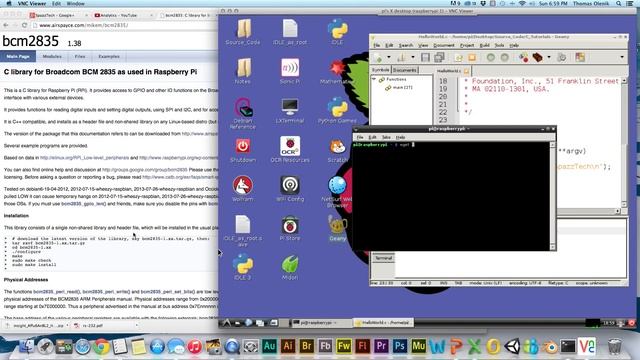The height and width of the screenshot is (360, 640).
Task: Open LXTerminal's Tabs menu
Action: (x=386, y=137)
